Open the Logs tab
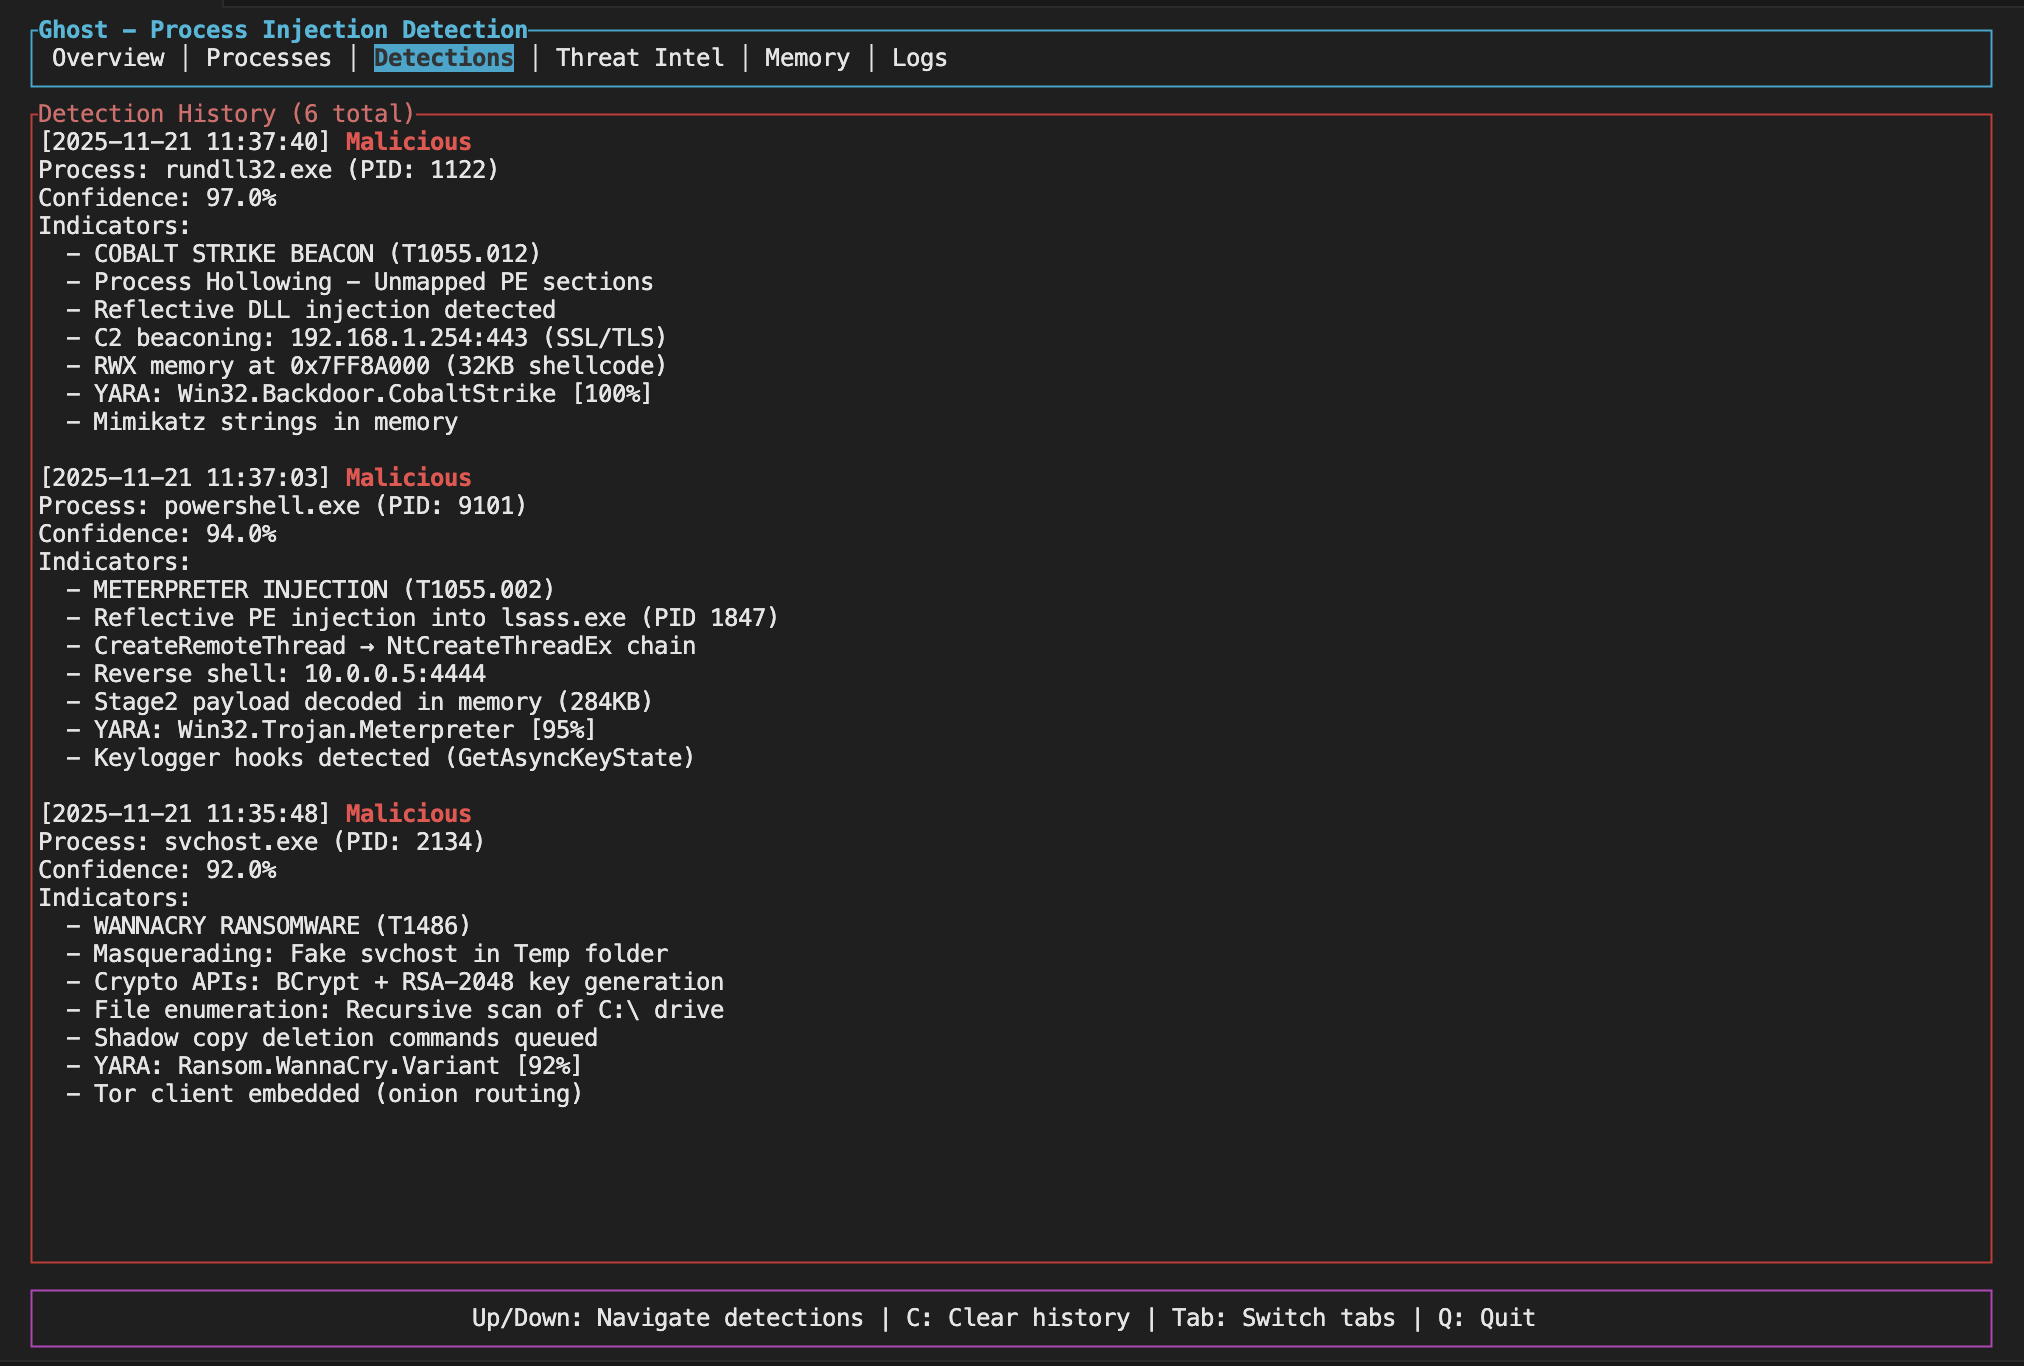 [919, 58]
